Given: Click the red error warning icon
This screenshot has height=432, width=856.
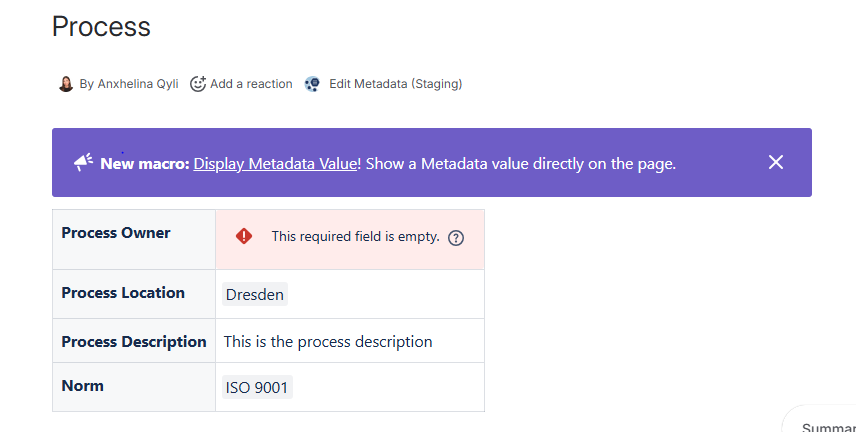Looking at the screenshot, I should pos(244,237).
